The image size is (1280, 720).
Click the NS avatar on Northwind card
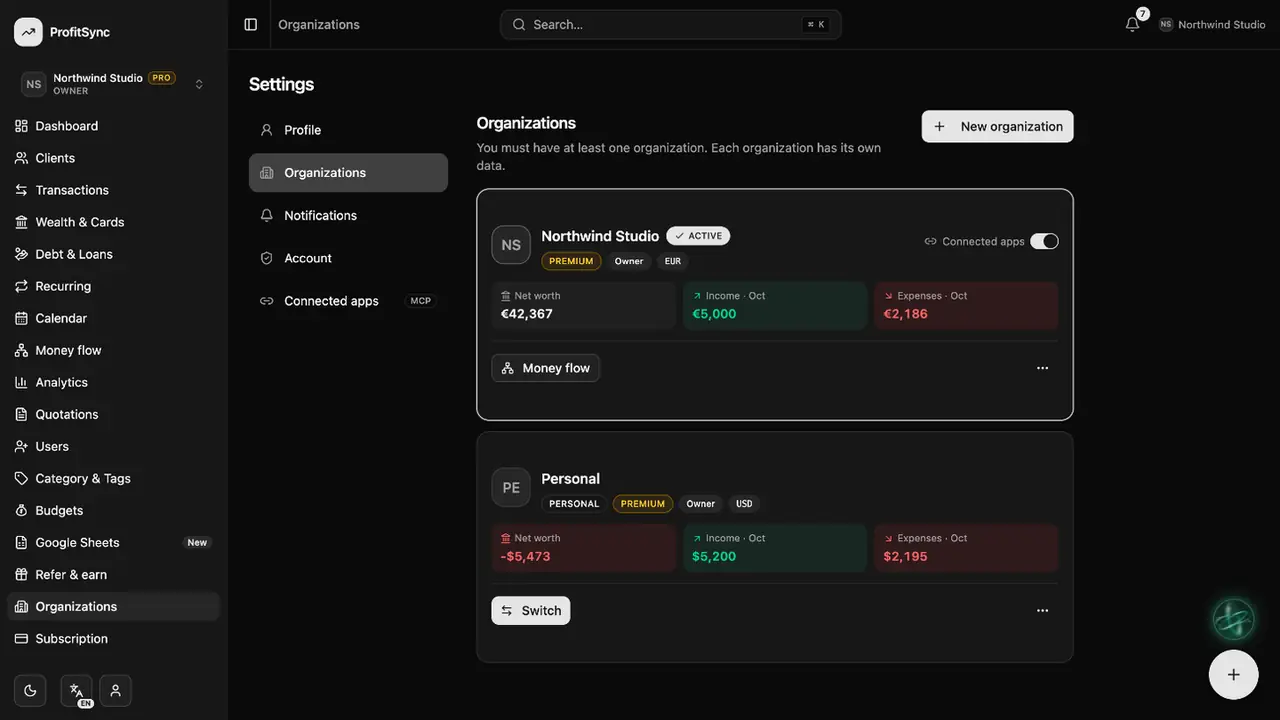511,245
